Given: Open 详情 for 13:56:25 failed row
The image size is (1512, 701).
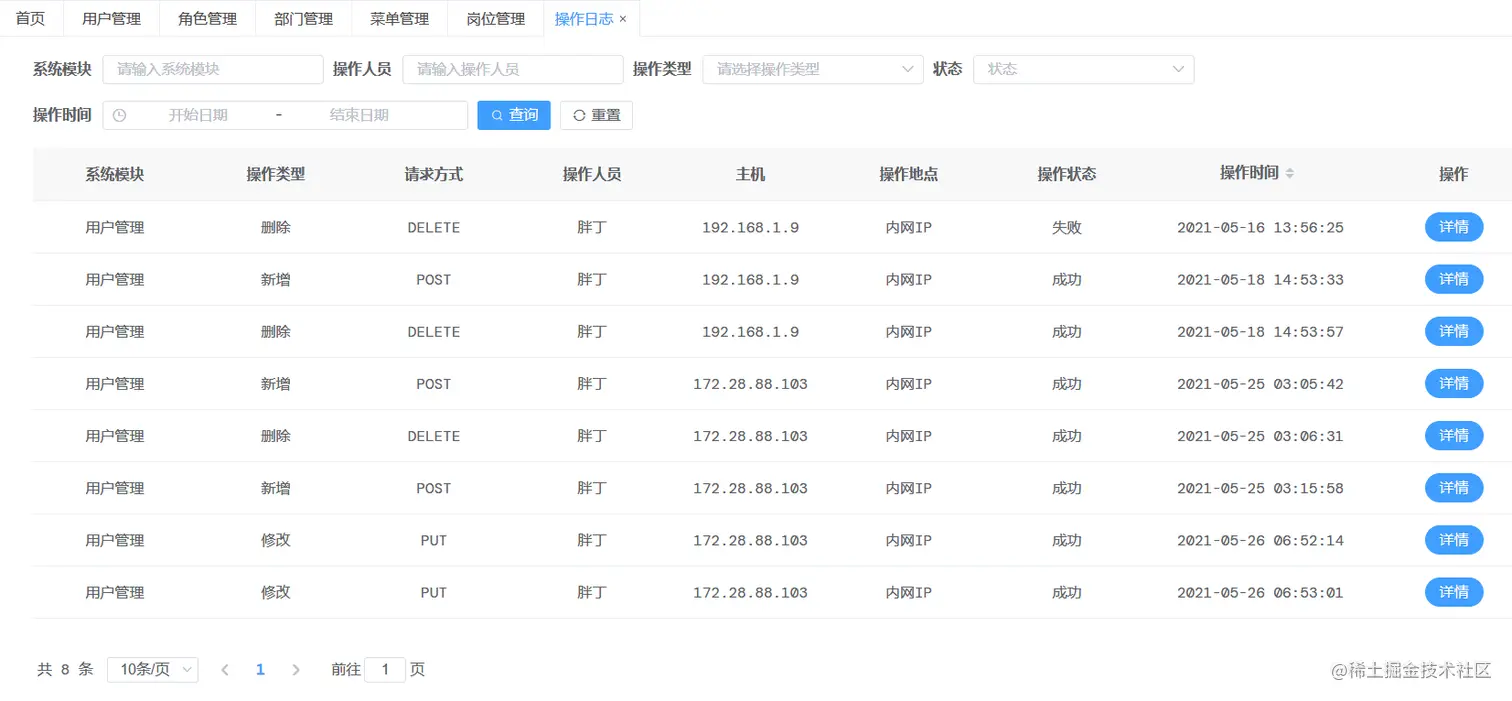Looking at the screenshot, I should (x=1454, y=227).
